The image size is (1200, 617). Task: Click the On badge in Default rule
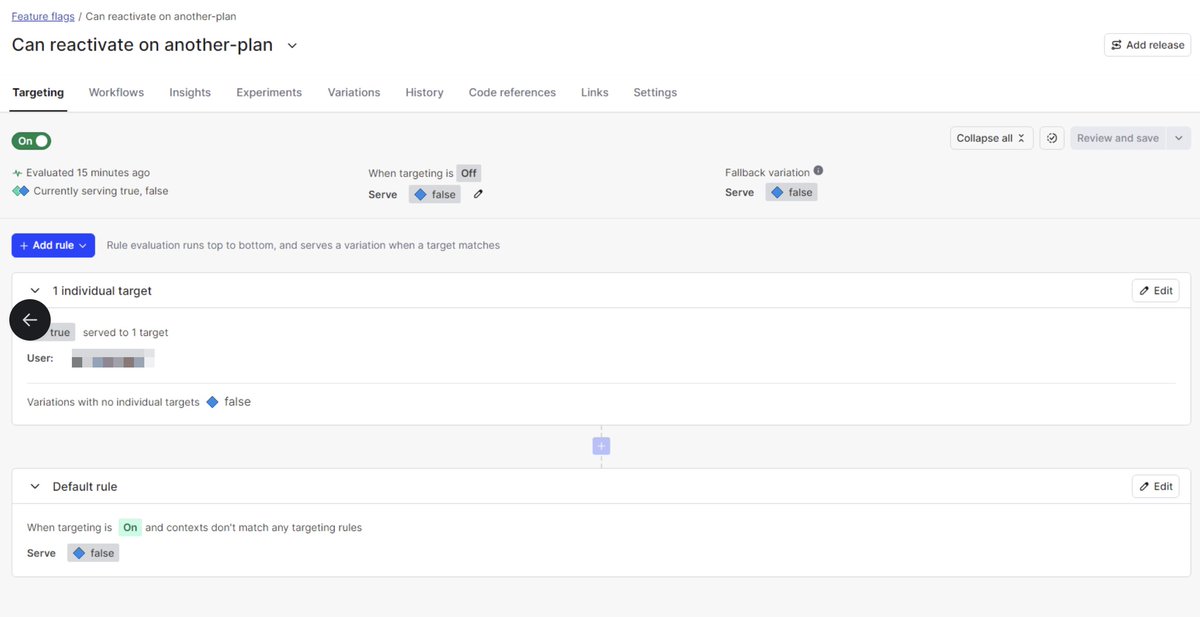point(130,527)
